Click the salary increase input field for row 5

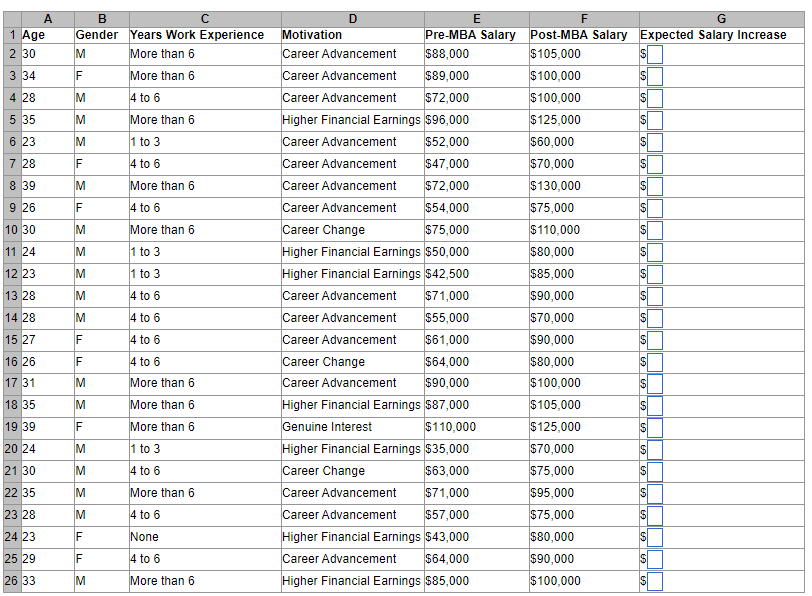point(656,120)
